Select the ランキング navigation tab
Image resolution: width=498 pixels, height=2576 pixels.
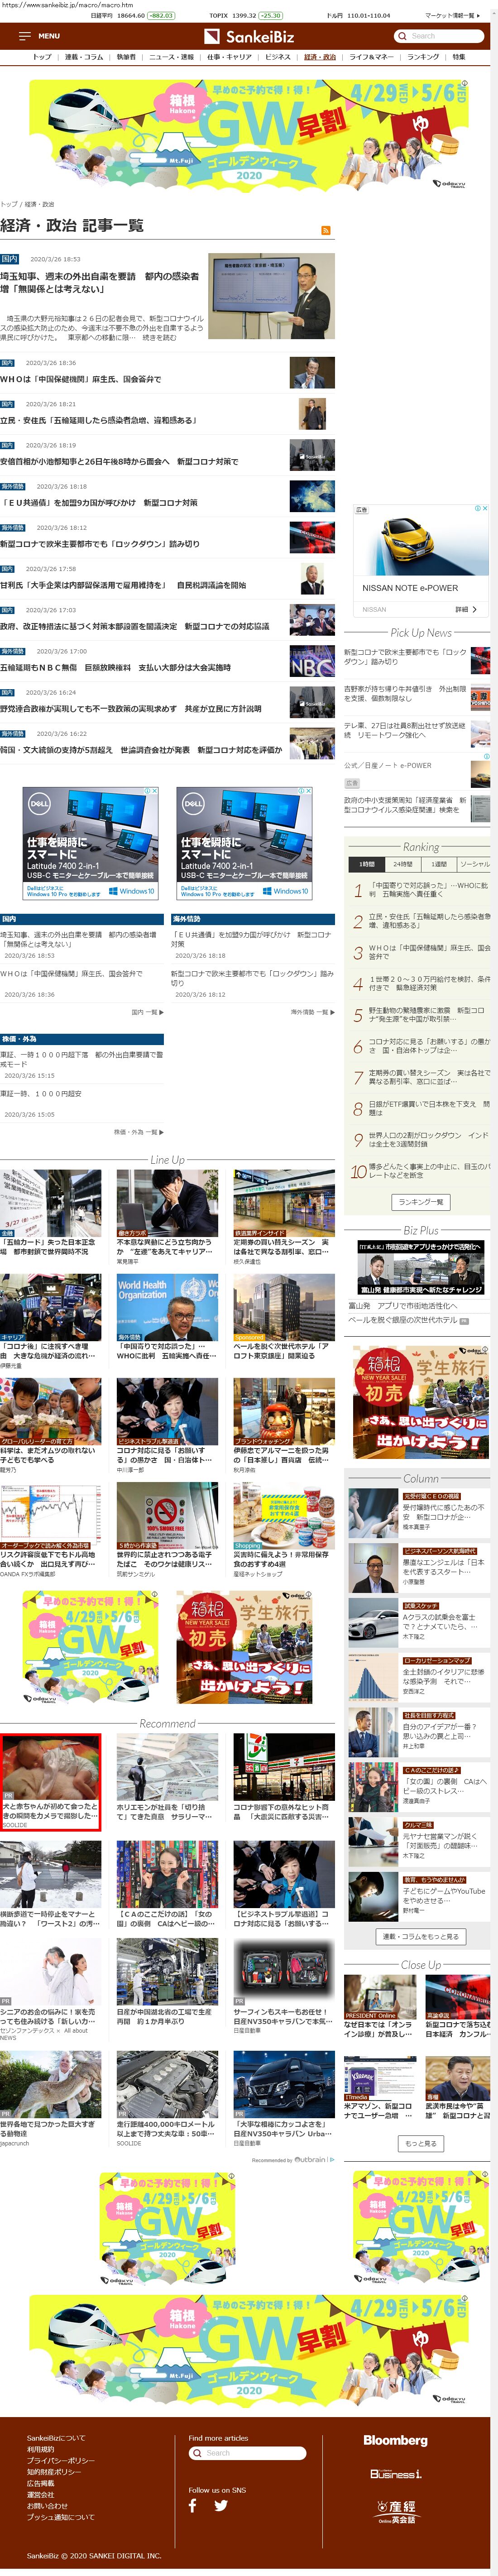tap(423, 57)
